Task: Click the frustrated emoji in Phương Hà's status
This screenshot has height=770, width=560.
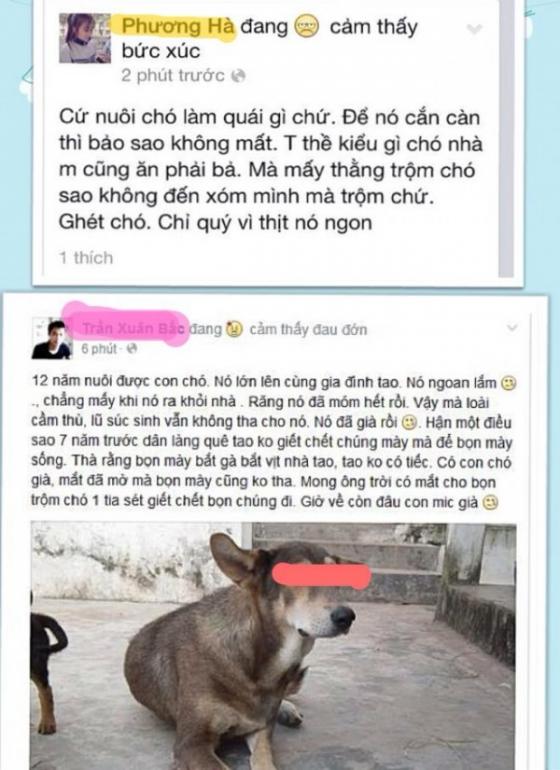Action: click(307, 26)
